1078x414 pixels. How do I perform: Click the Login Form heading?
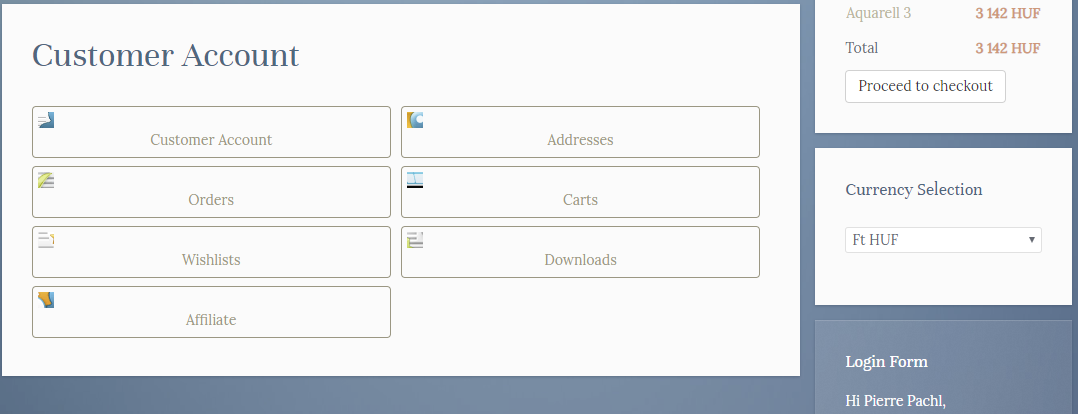point(886,362)
